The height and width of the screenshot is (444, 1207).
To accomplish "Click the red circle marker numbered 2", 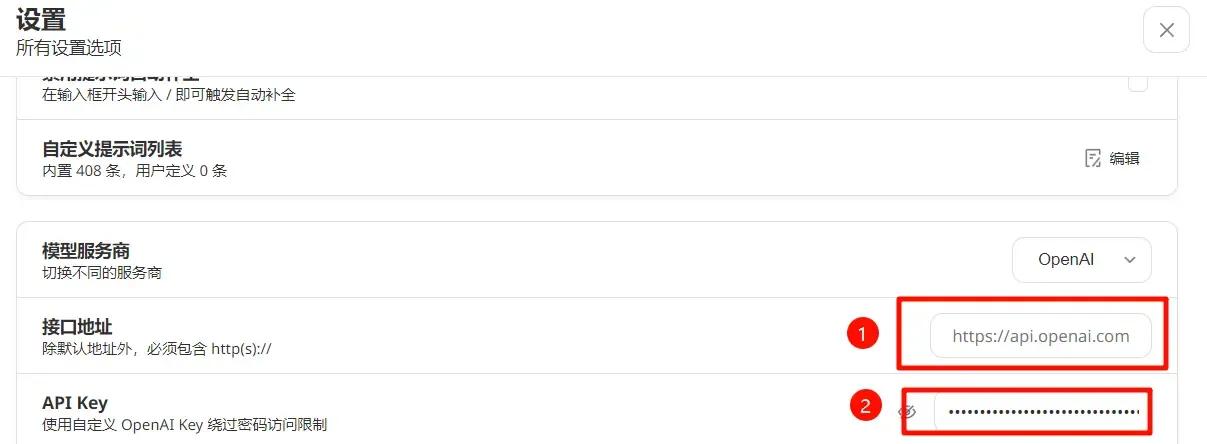I will [x=866, y=405].
